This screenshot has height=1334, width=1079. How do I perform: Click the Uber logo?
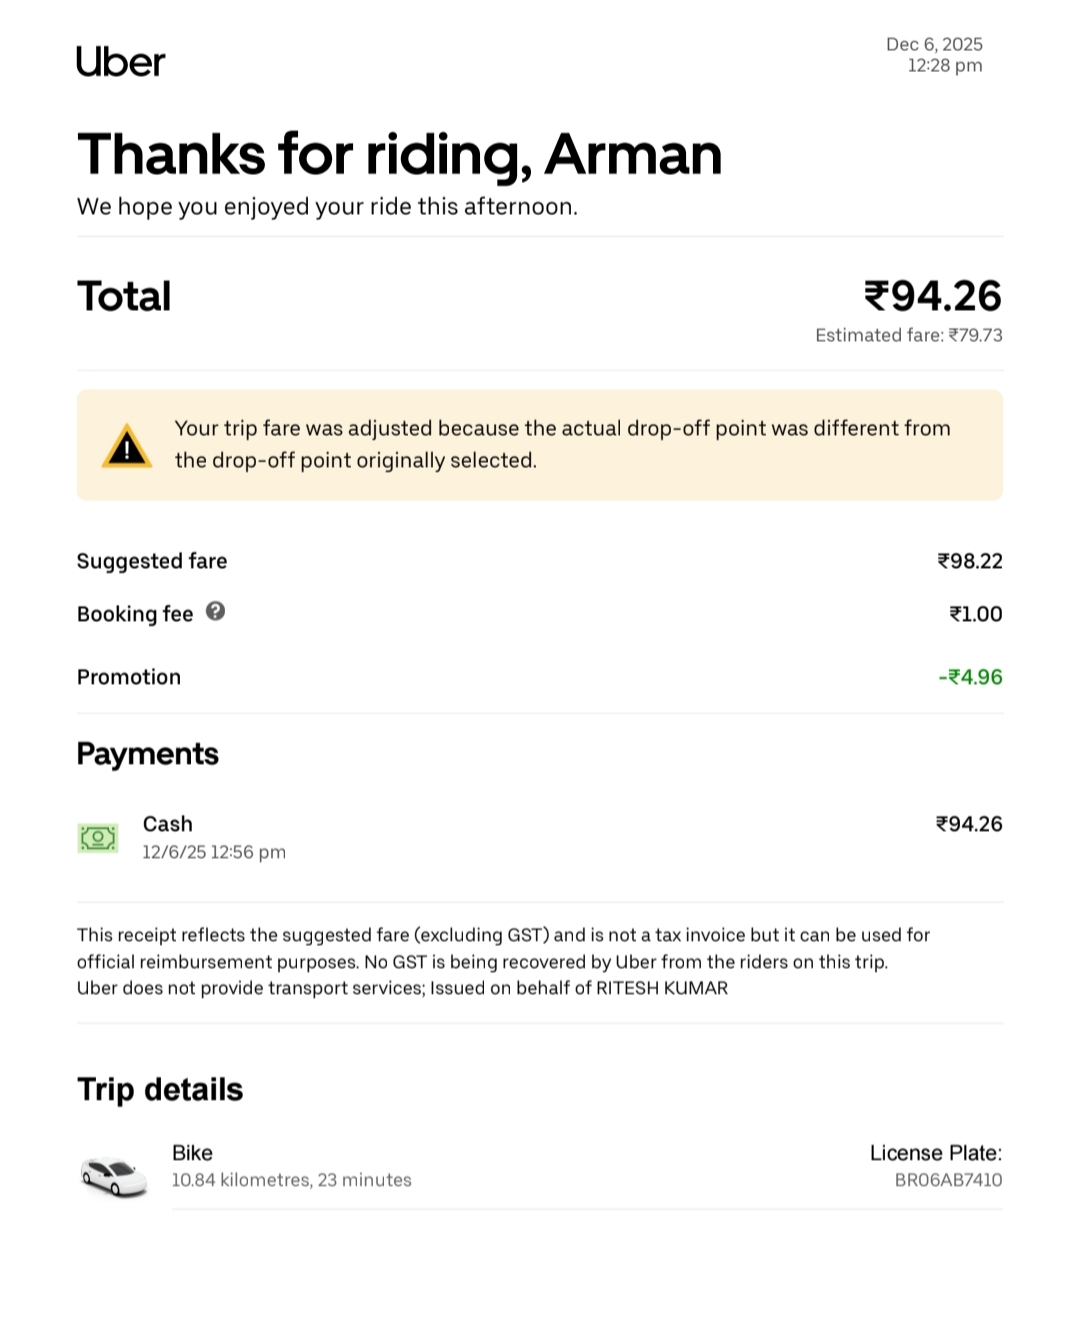click(x=120, y=62)
